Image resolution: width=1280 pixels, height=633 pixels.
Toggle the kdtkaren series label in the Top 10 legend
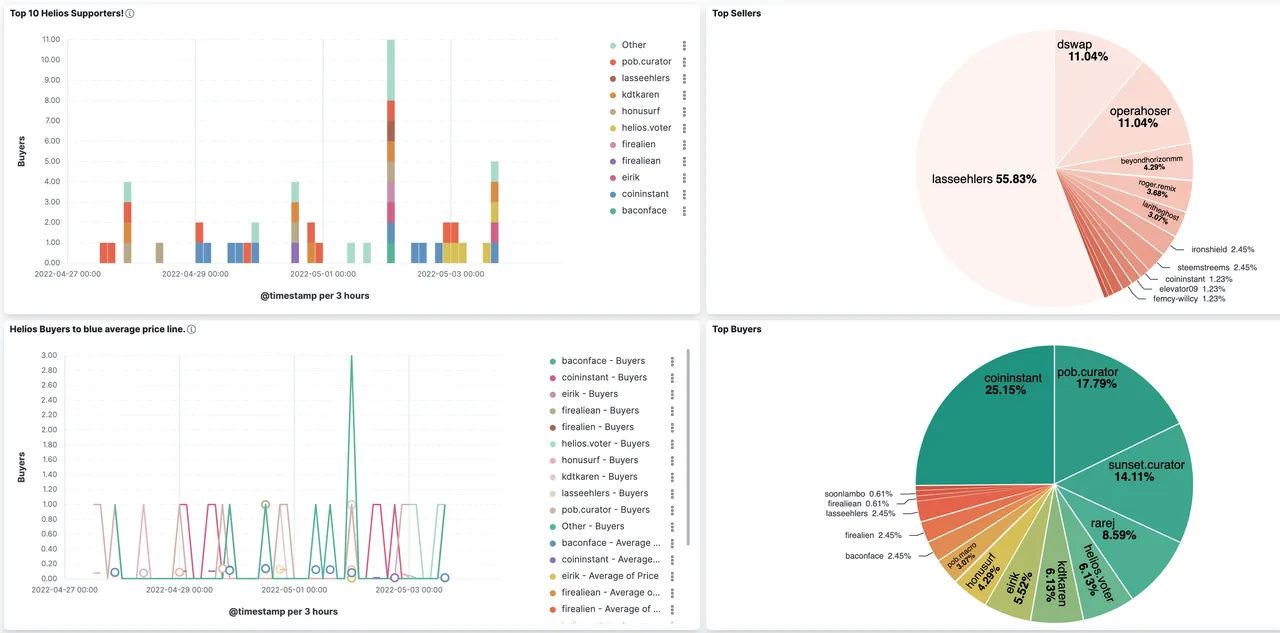coord(640,95)
